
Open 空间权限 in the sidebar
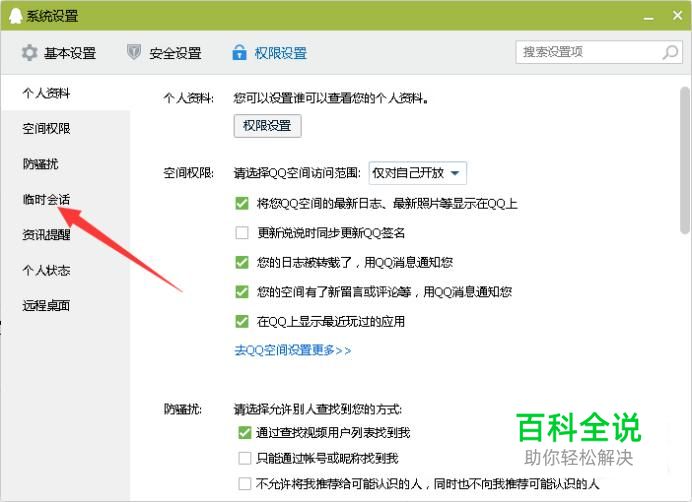pyautogui.click(x=65, y=128)
